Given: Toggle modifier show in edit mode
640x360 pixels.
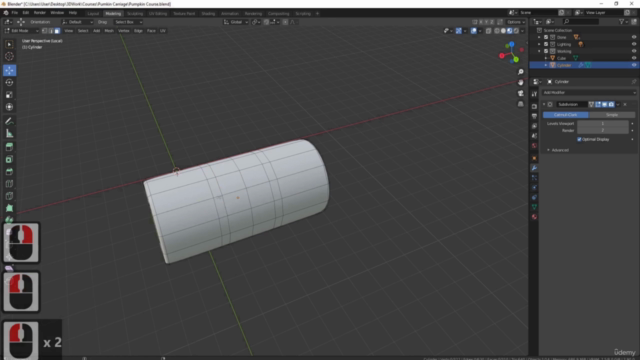Looking at the screenshot, I should tap(598, 104).
